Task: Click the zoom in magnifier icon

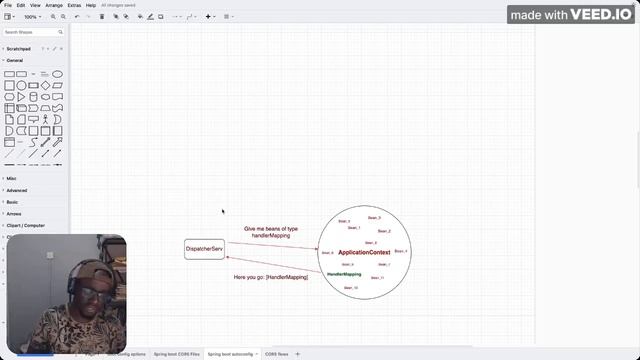Action: 53,17
